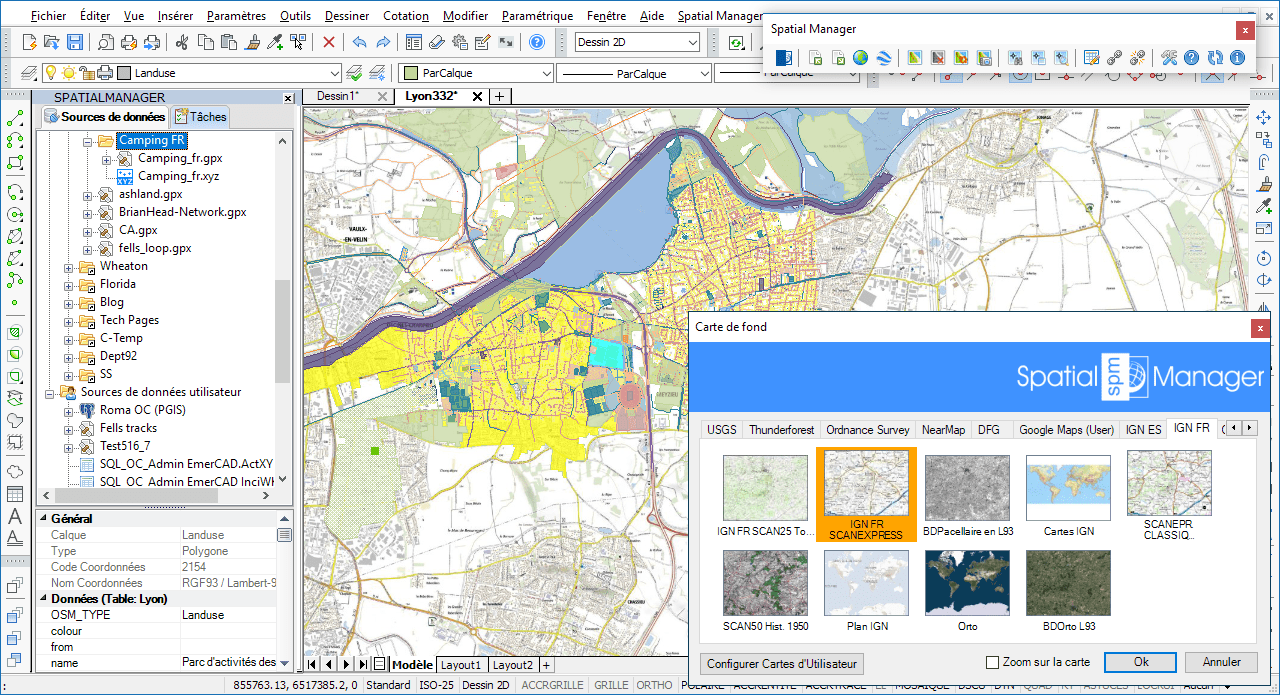The height and width of the screenshot is (695, 1280).
Task: Click the remove background map icon
Action: click(x=937, y=58)
